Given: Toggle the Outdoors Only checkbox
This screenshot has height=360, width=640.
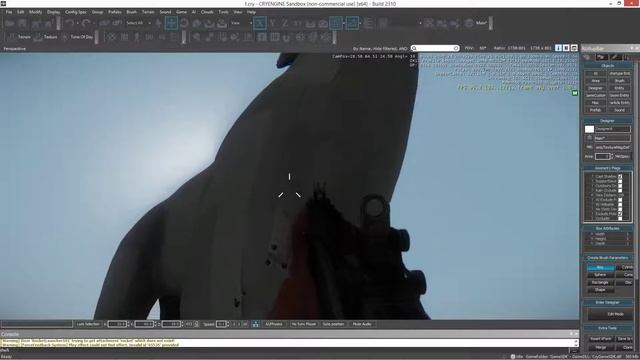Looking at the screenshot, I should pyautogui.click(x=620, y=186).
